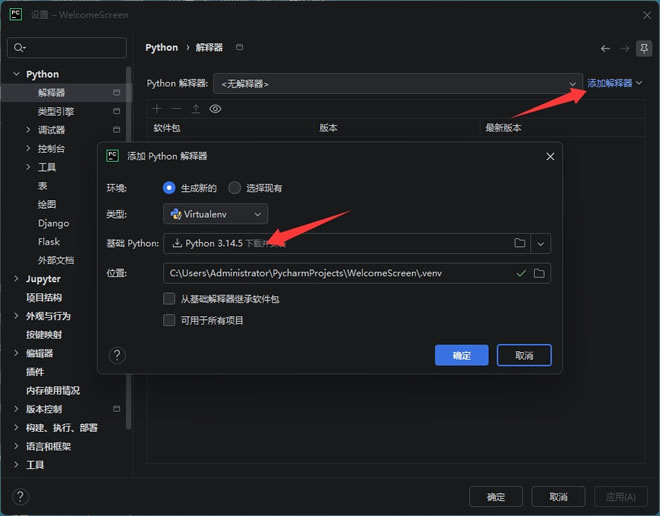Click the settings search input field
The height and width of the screenshot is (516, 660).
[x=67, y=48]
